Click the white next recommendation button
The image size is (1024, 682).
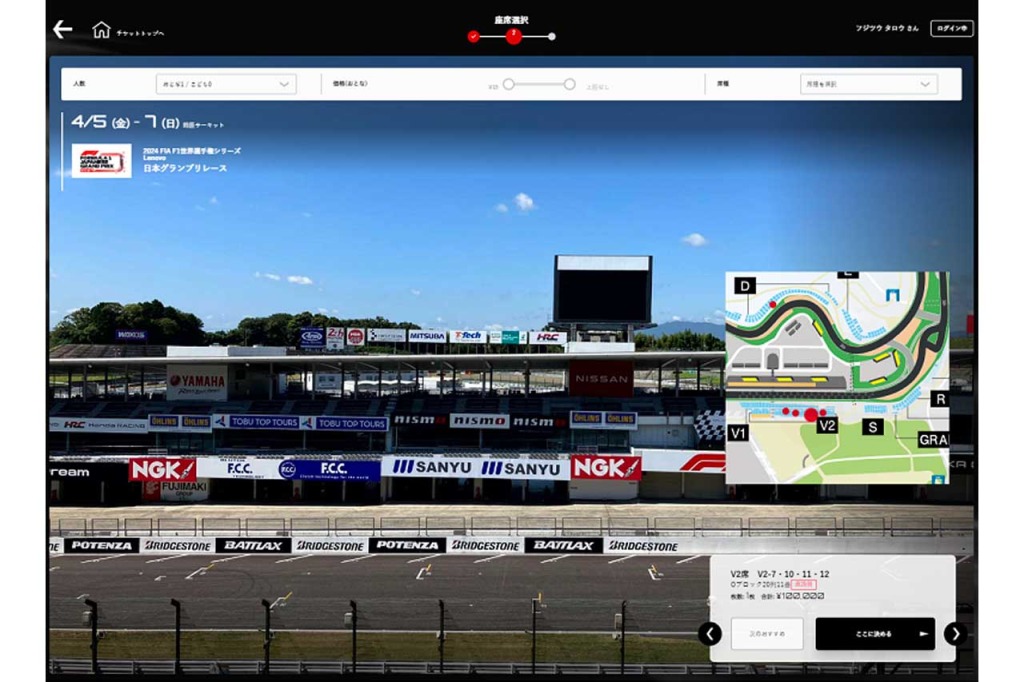point(767,634)
